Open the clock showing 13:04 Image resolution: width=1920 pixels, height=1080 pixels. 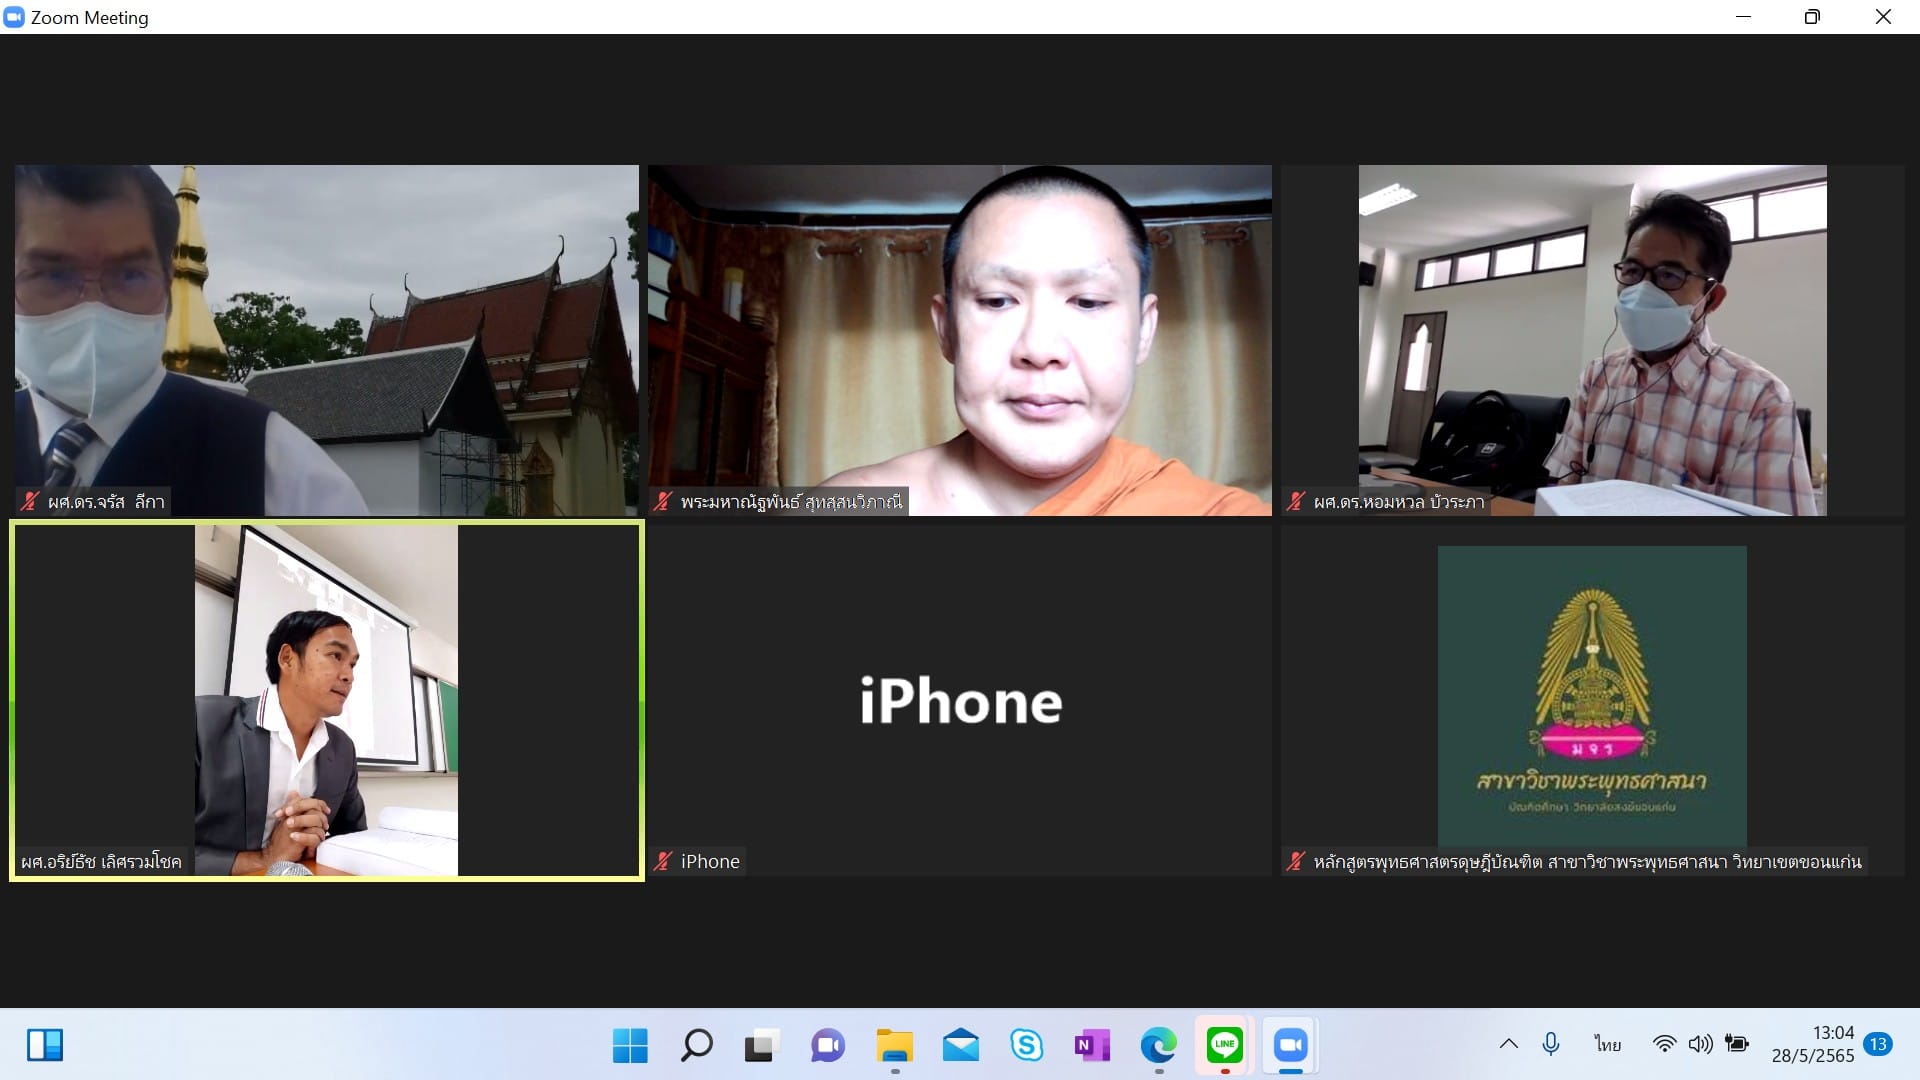(x=1813, y=1044)
